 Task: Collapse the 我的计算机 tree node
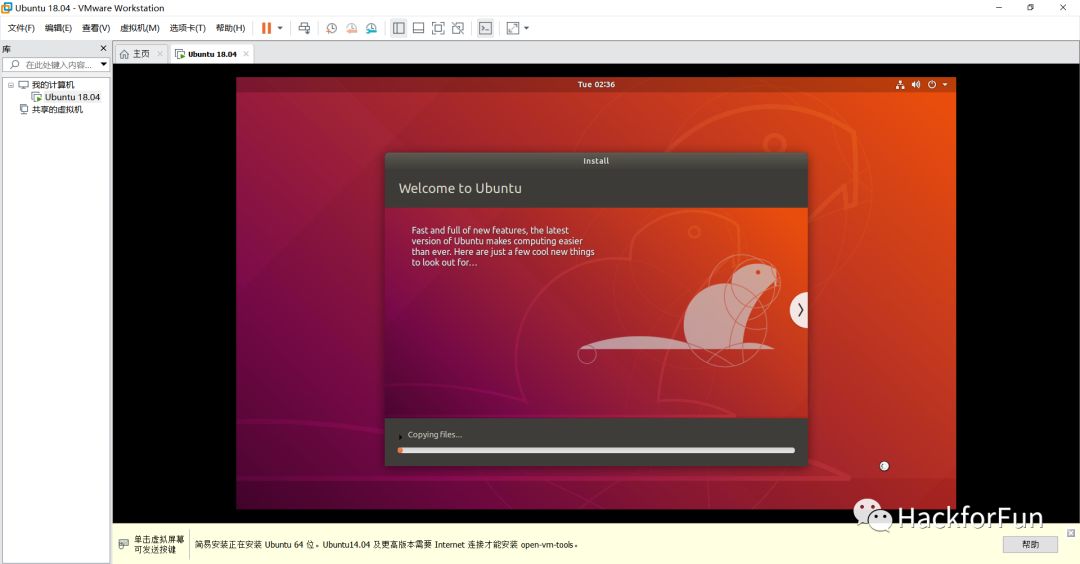pos(11,85)
